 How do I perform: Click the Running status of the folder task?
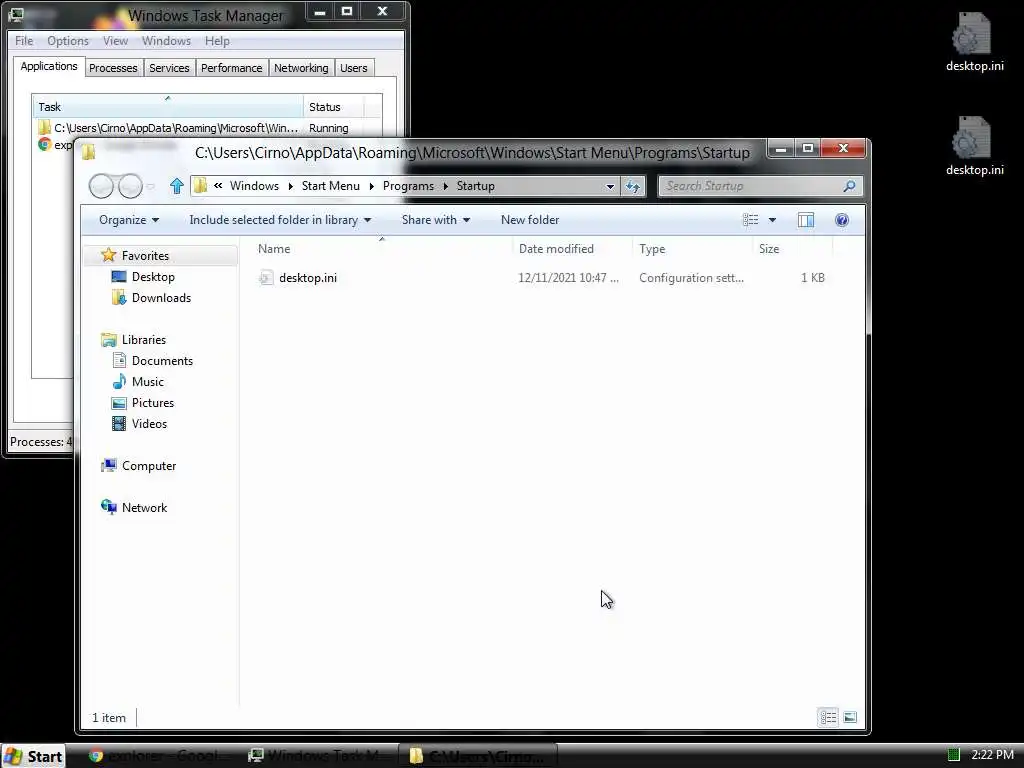pyautogui.click(x=328, y=128)
